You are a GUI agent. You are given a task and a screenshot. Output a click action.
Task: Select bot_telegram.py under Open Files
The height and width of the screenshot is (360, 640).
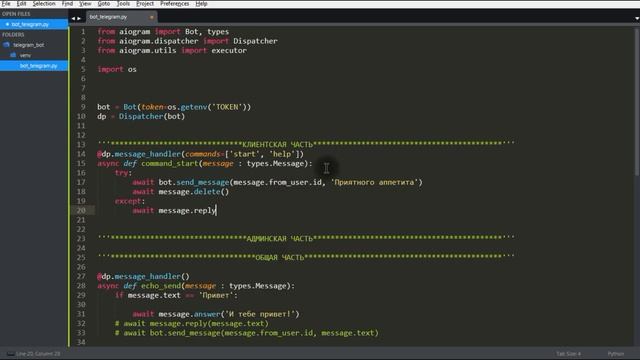[x=34, y=24]
